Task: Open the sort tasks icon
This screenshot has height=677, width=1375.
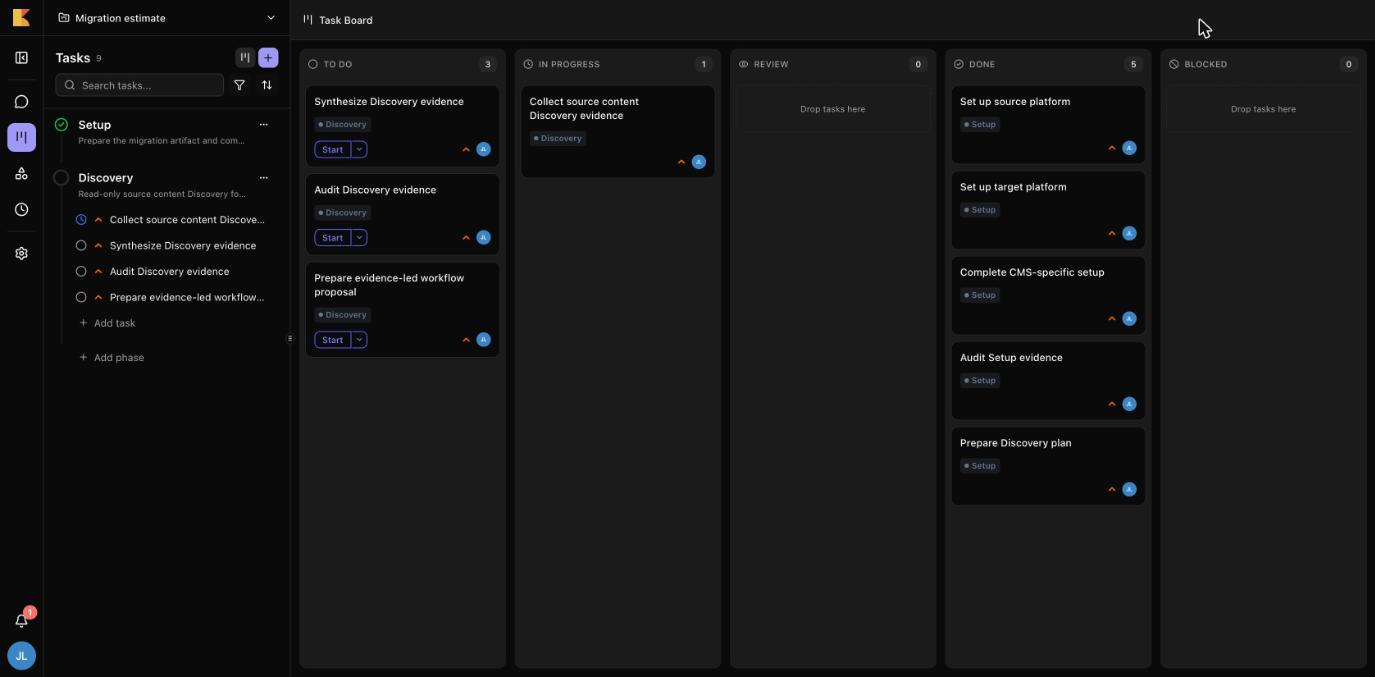Action: pos(267,85)
